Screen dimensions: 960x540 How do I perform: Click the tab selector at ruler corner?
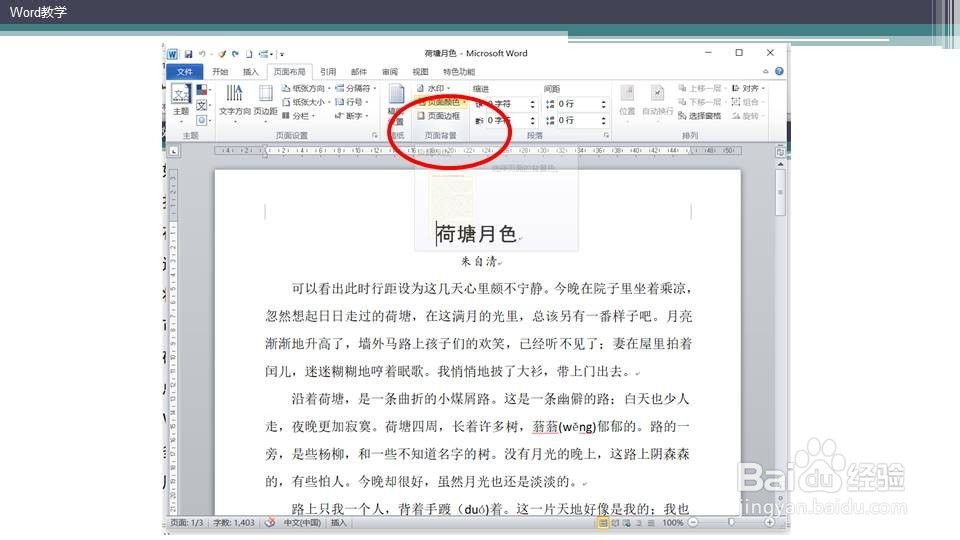pyautogui.click(x=174, y=151)
